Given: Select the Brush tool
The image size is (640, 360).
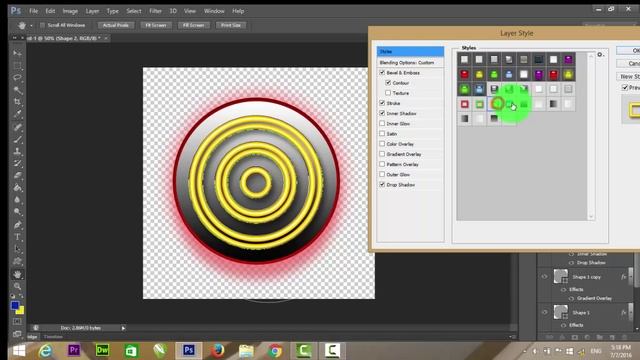Looking at the screenshot, I should pyautogui.click(x=18, y=139).
